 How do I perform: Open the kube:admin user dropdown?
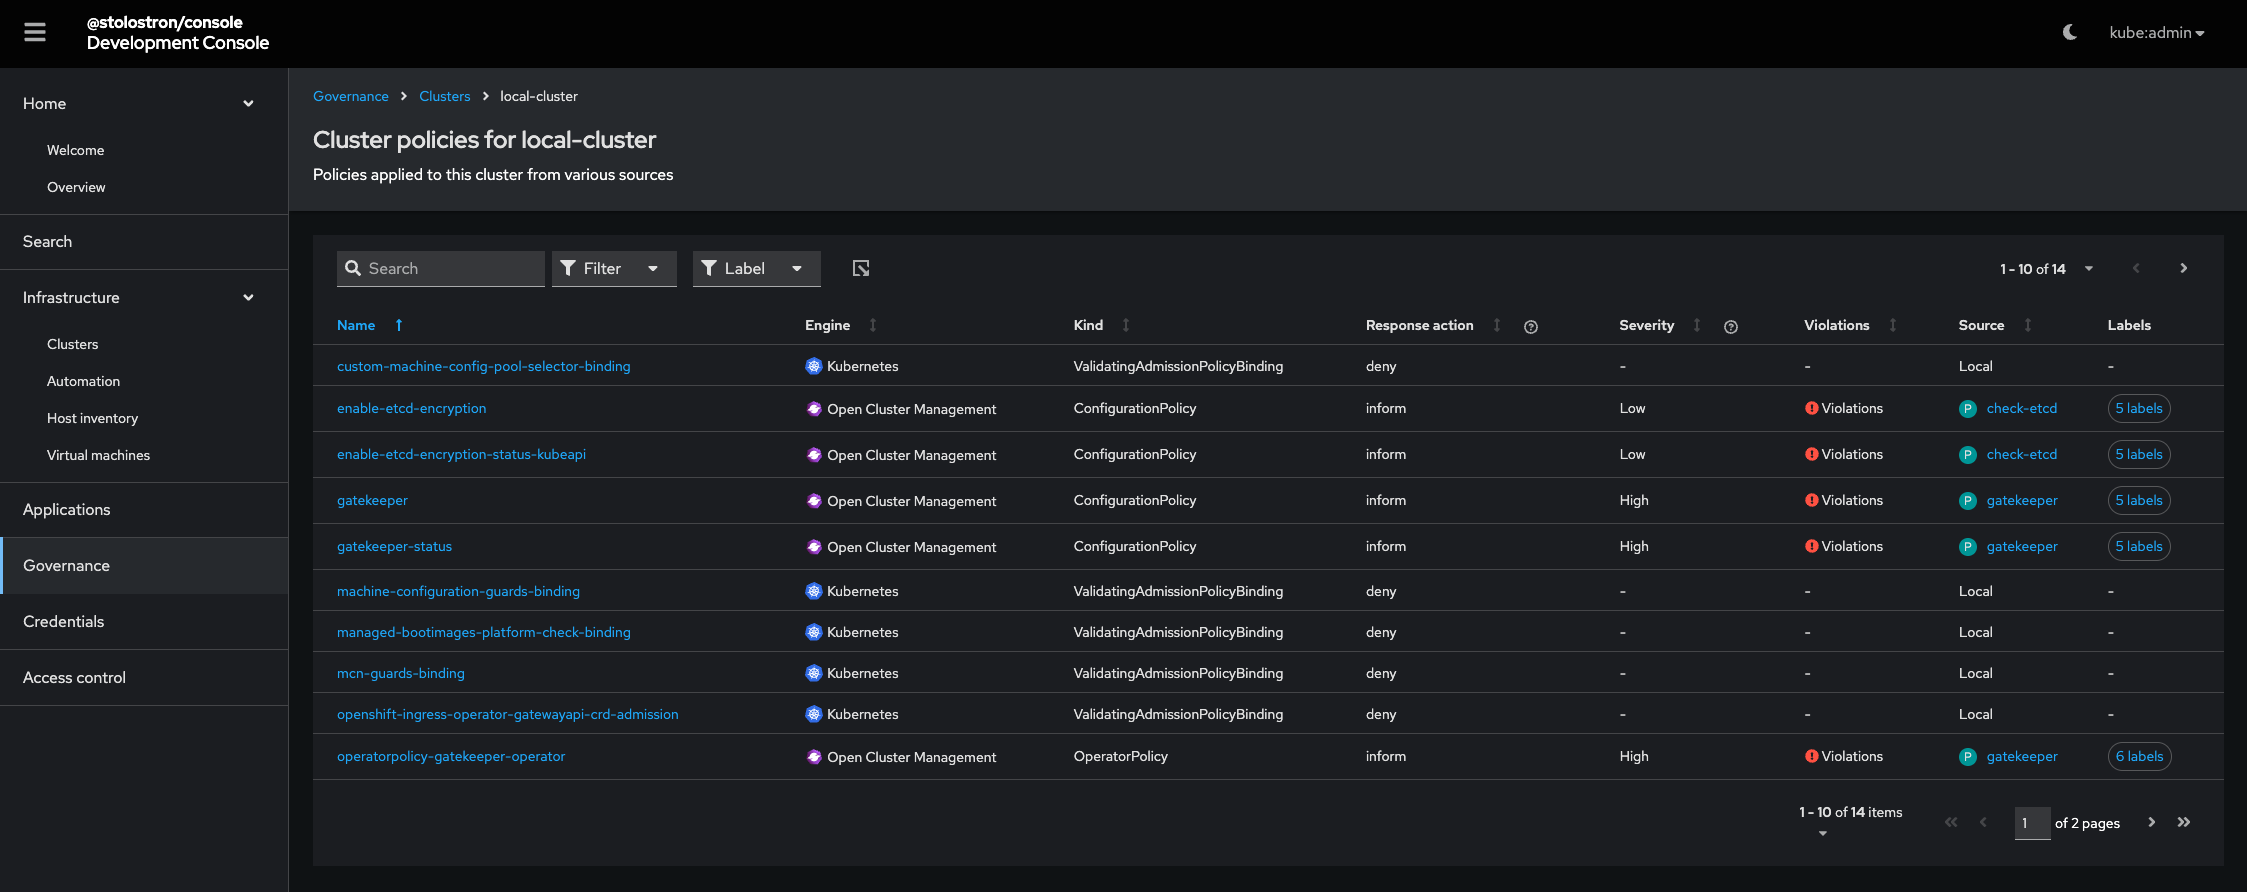(2156, 33)
